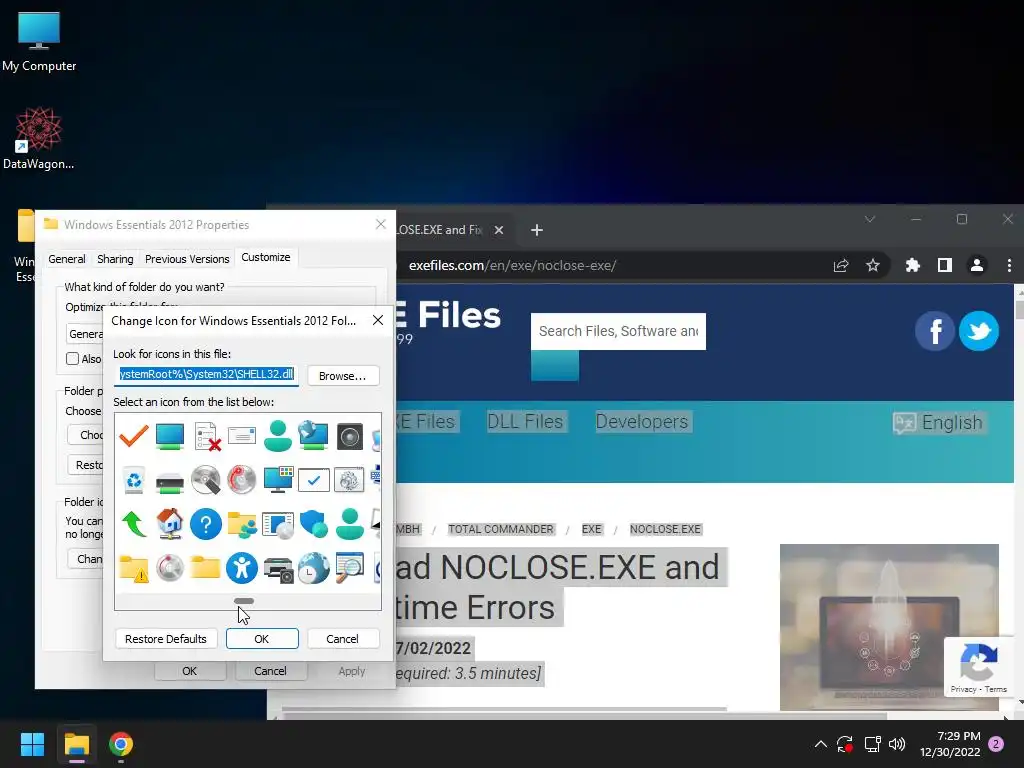
Task: Select the Customize tab
Action: click(266, 257)
